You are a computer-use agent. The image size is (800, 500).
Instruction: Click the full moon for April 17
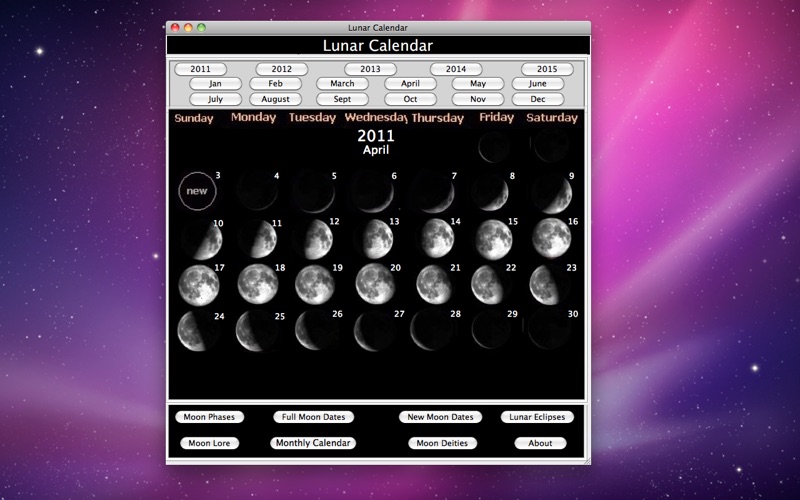[199, 286]
